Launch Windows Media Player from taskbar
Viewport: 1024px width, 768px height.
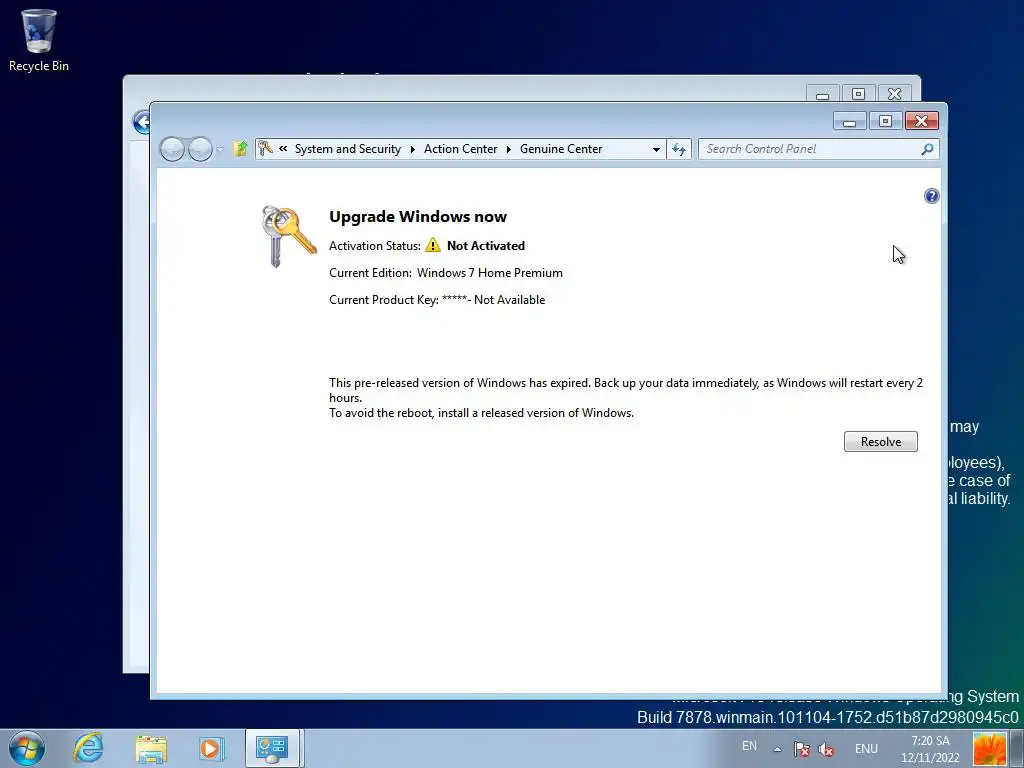pyautogui.click(x=211, y=748)
